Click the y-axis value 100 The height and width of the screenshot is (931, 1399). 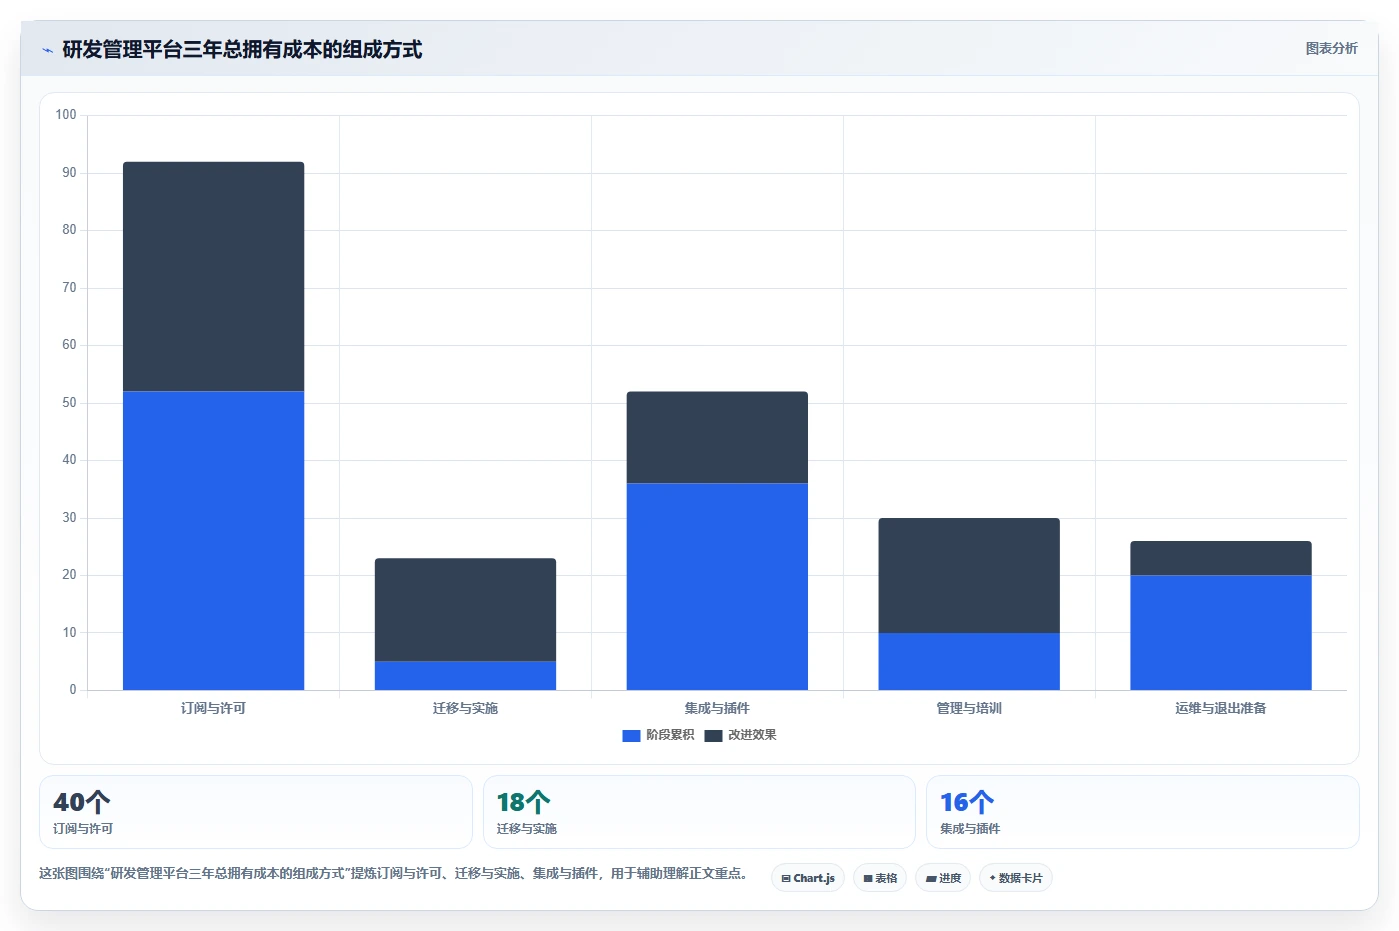(66, 115)
